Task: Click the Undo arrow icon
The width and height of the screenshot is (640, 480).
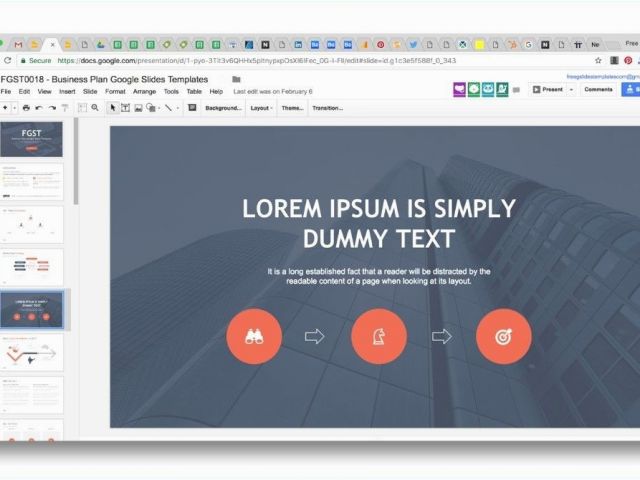Action: 39,107
